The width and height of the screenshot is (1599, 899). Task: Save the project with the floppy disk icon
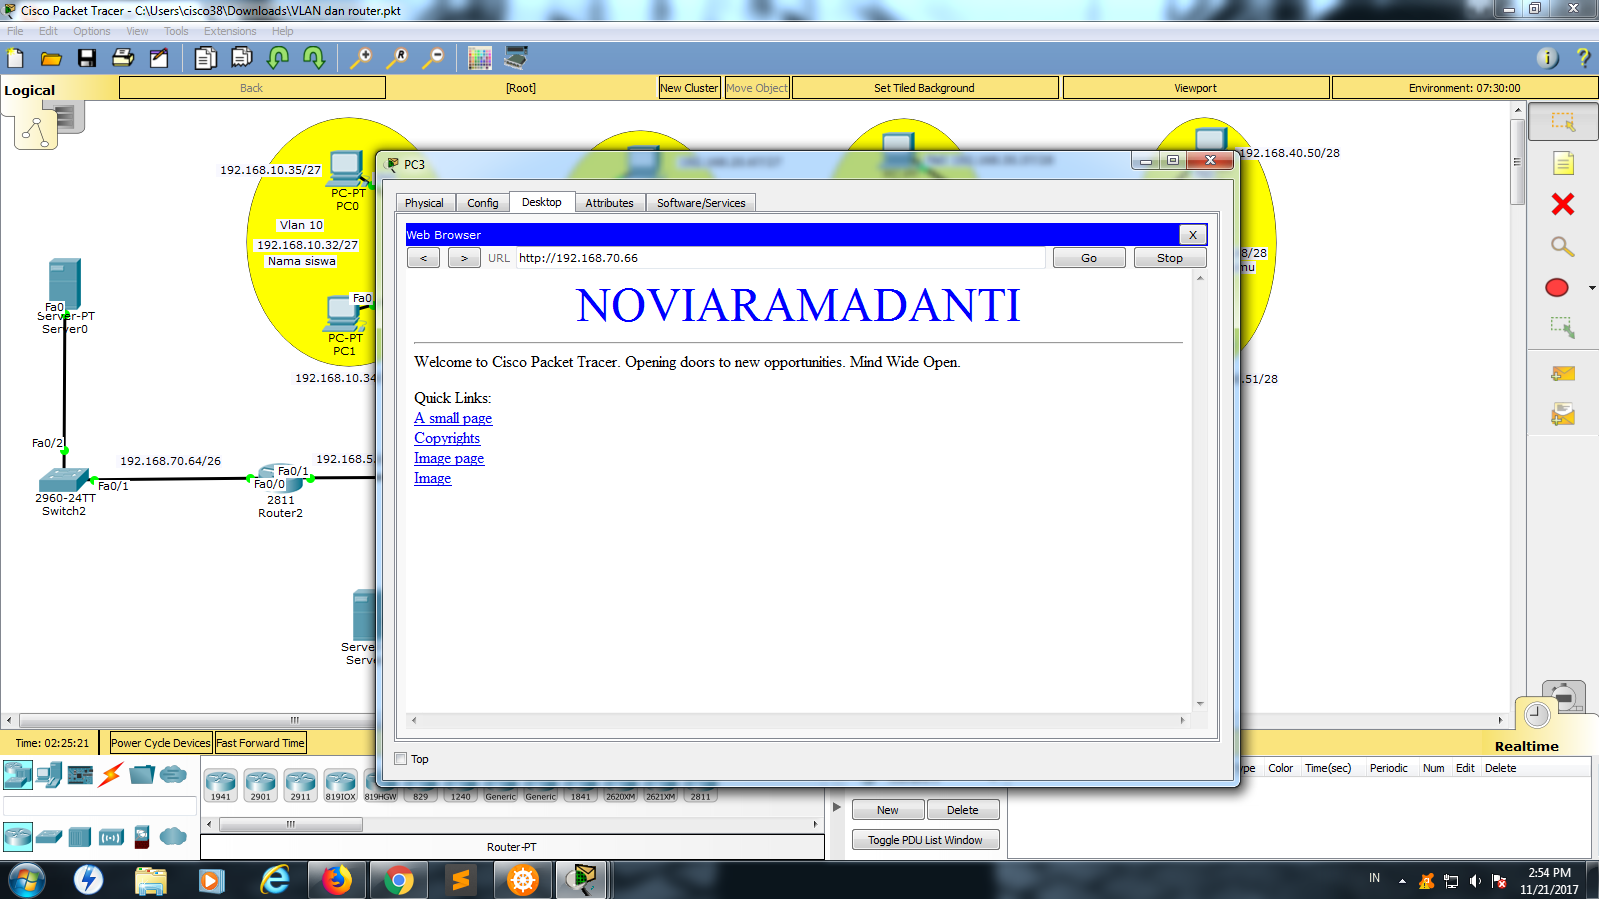pyautogui.click(x=87, y=58)
